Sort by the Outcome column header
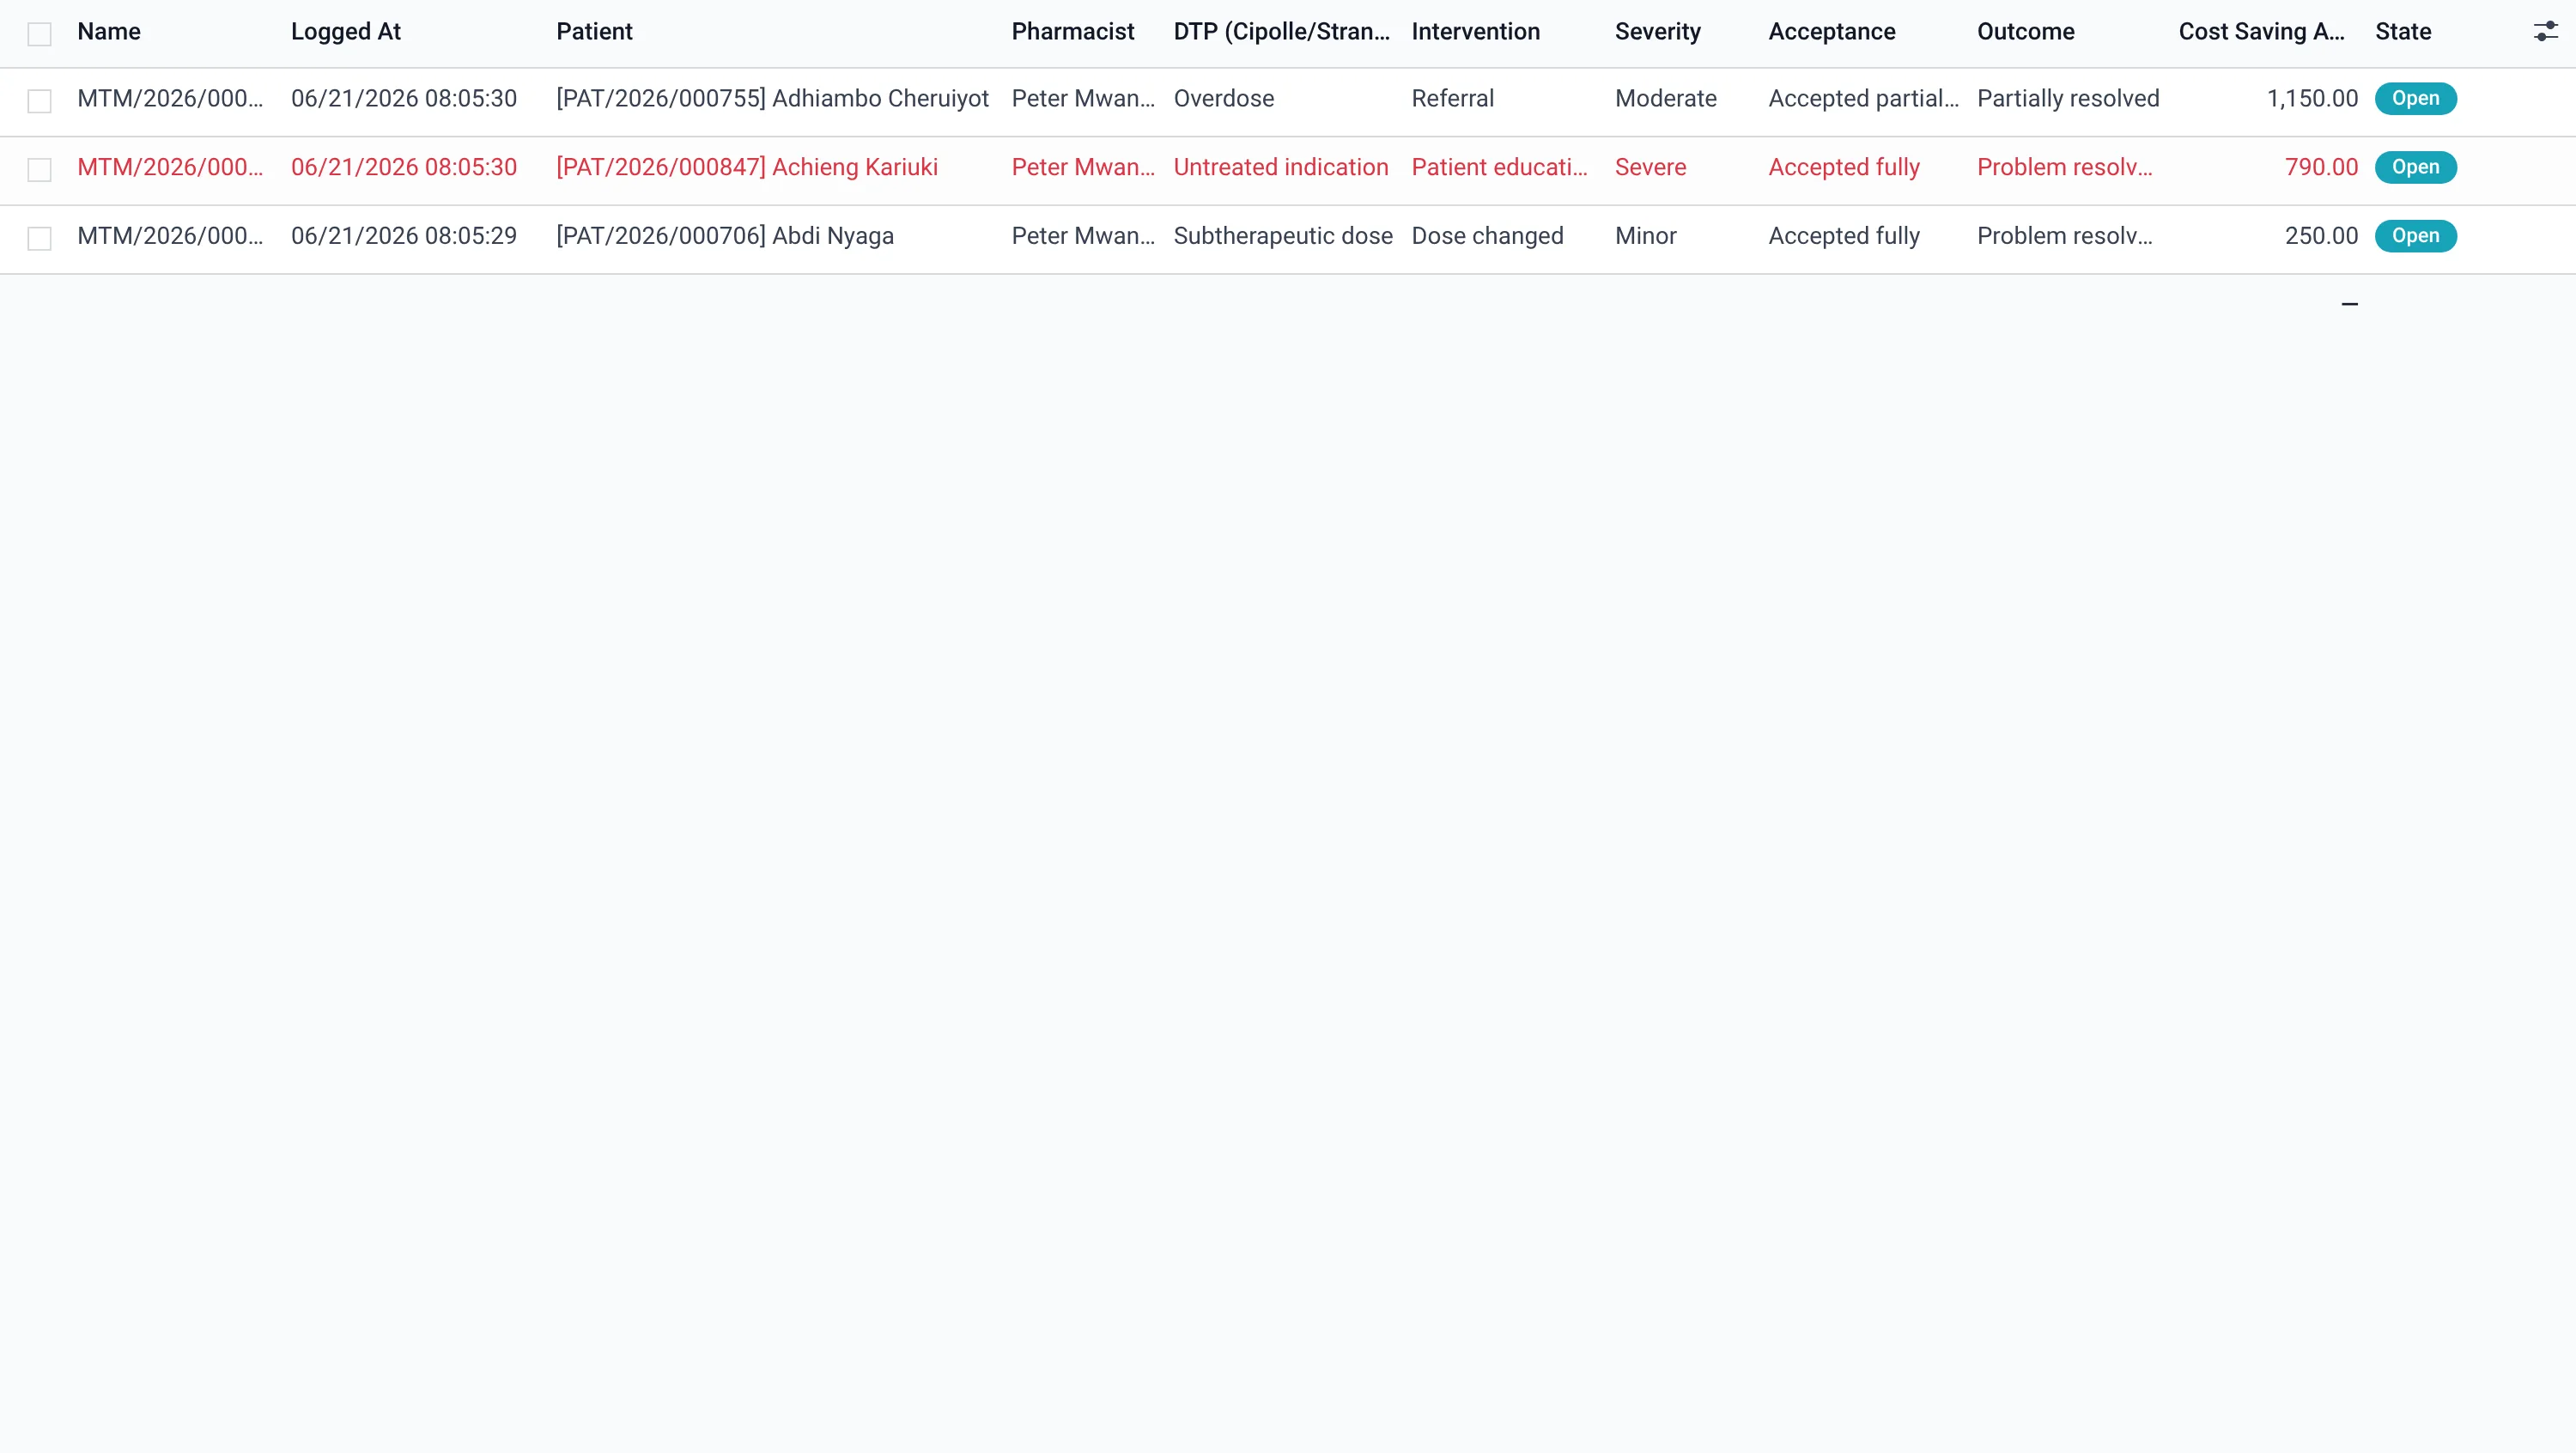2576x1453 pixels. pyautogui.click(x=2026, y=32)
